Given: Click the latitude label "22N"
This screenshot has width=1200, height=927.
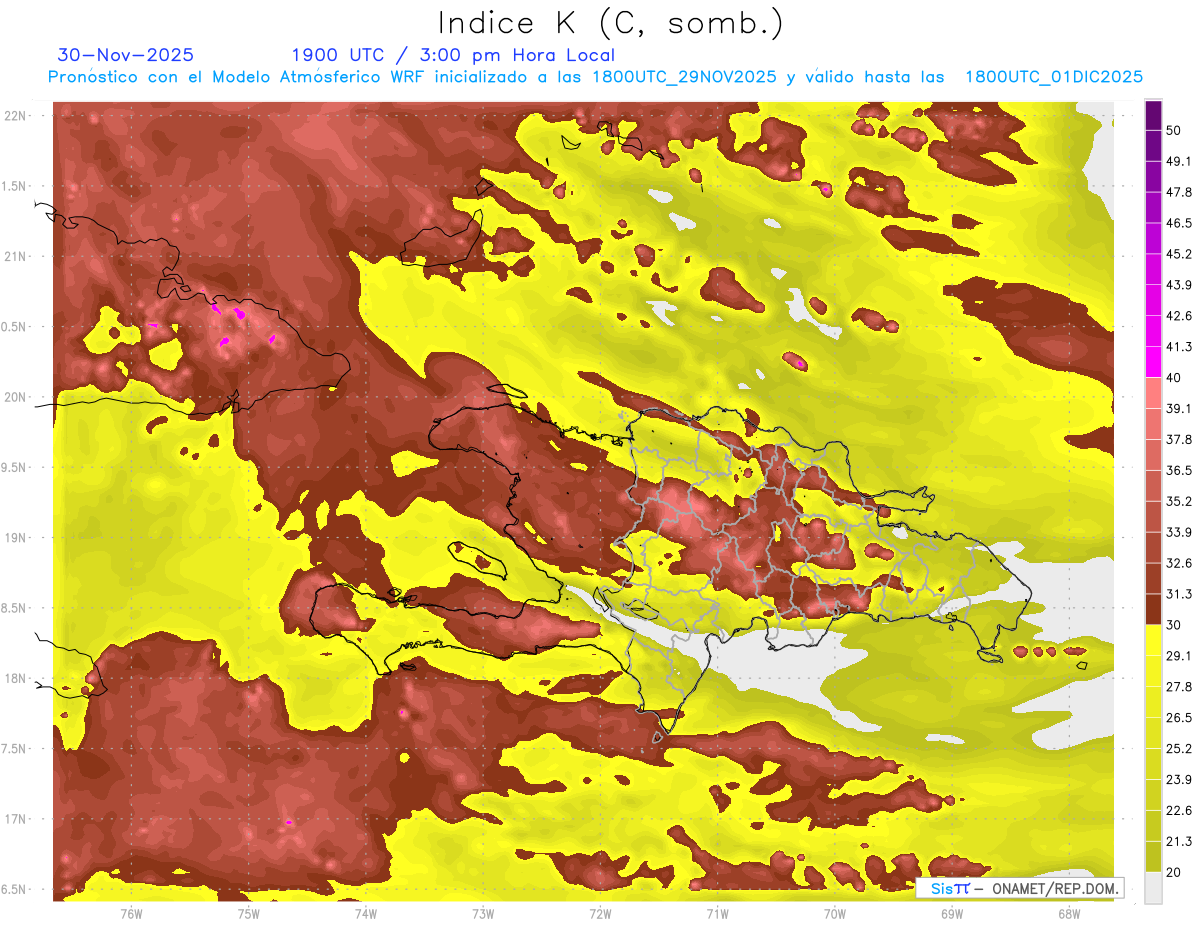Looking at the screenshot, I should point(17,116).
